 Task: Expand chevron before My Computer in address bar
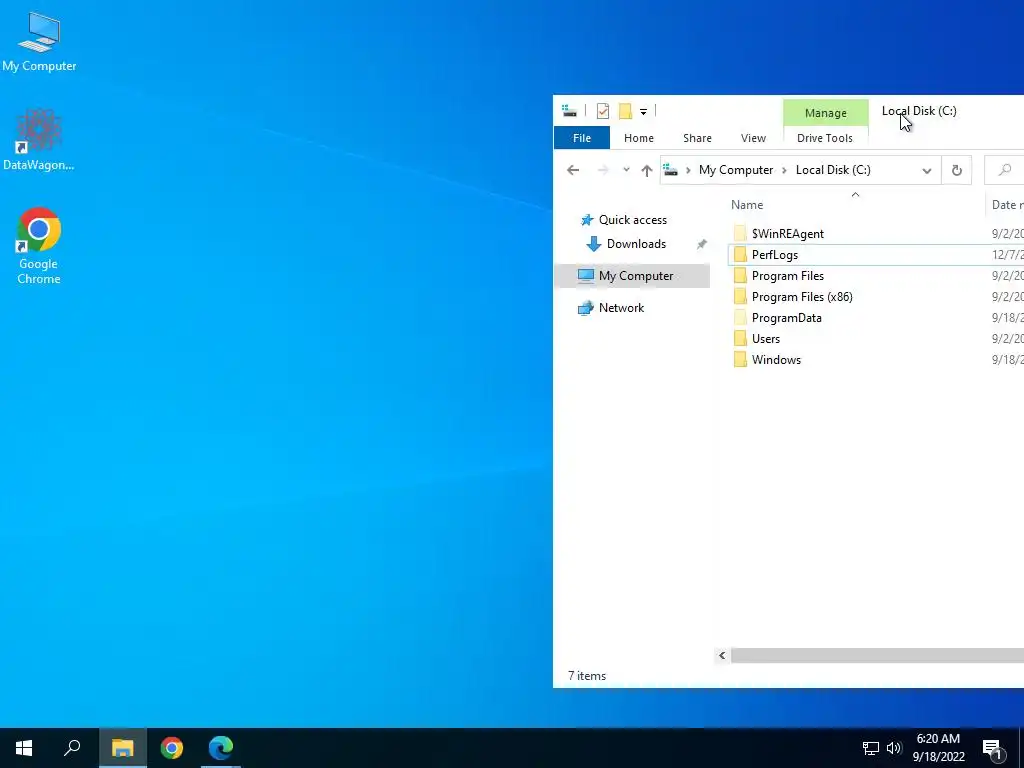click(x=688, y=170)
